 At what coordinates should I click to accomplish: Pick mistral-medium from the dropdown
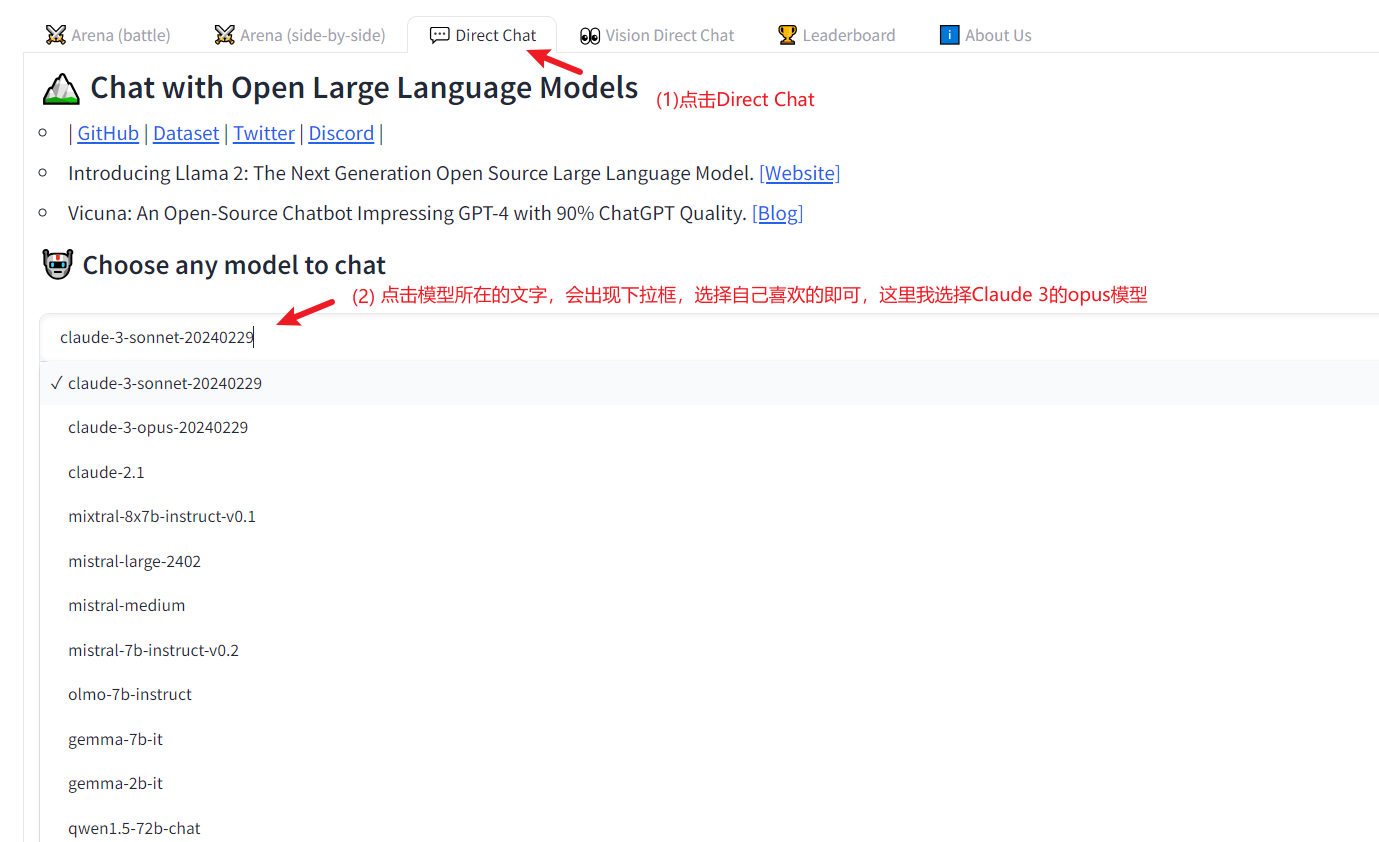pos(709,605)
